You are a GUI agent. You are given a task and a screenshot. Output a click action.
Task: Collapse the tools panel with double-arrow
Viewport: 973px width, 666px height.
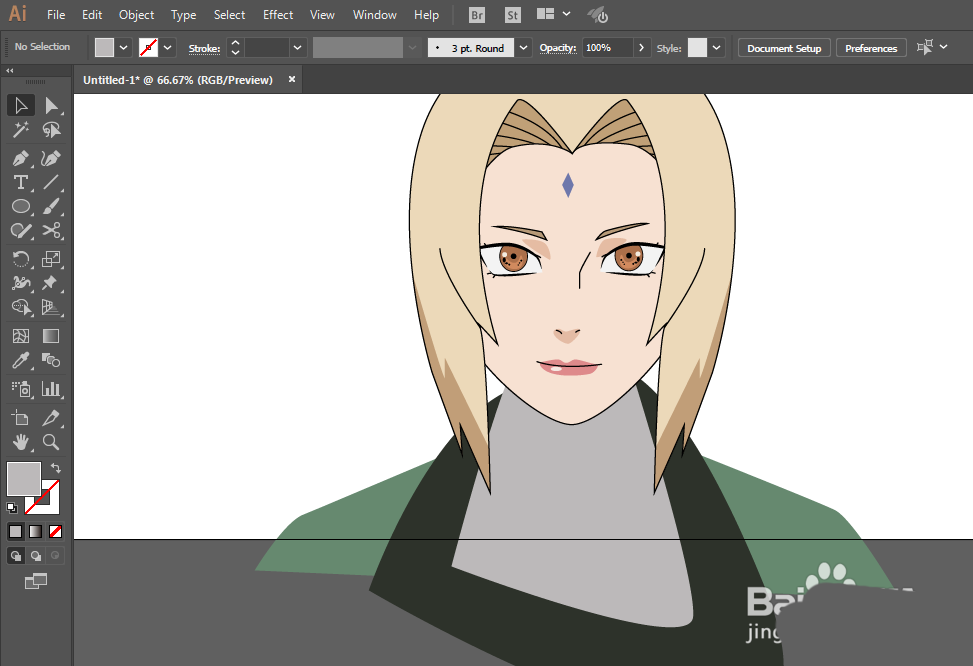pos(9,71)
